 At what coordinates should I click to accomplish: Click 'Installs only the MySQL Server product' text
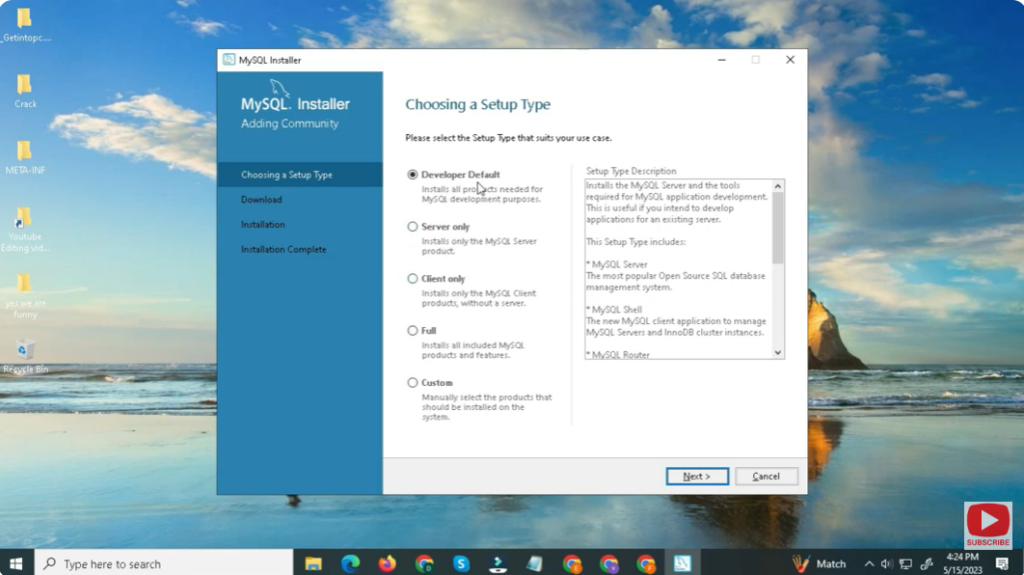479,246
